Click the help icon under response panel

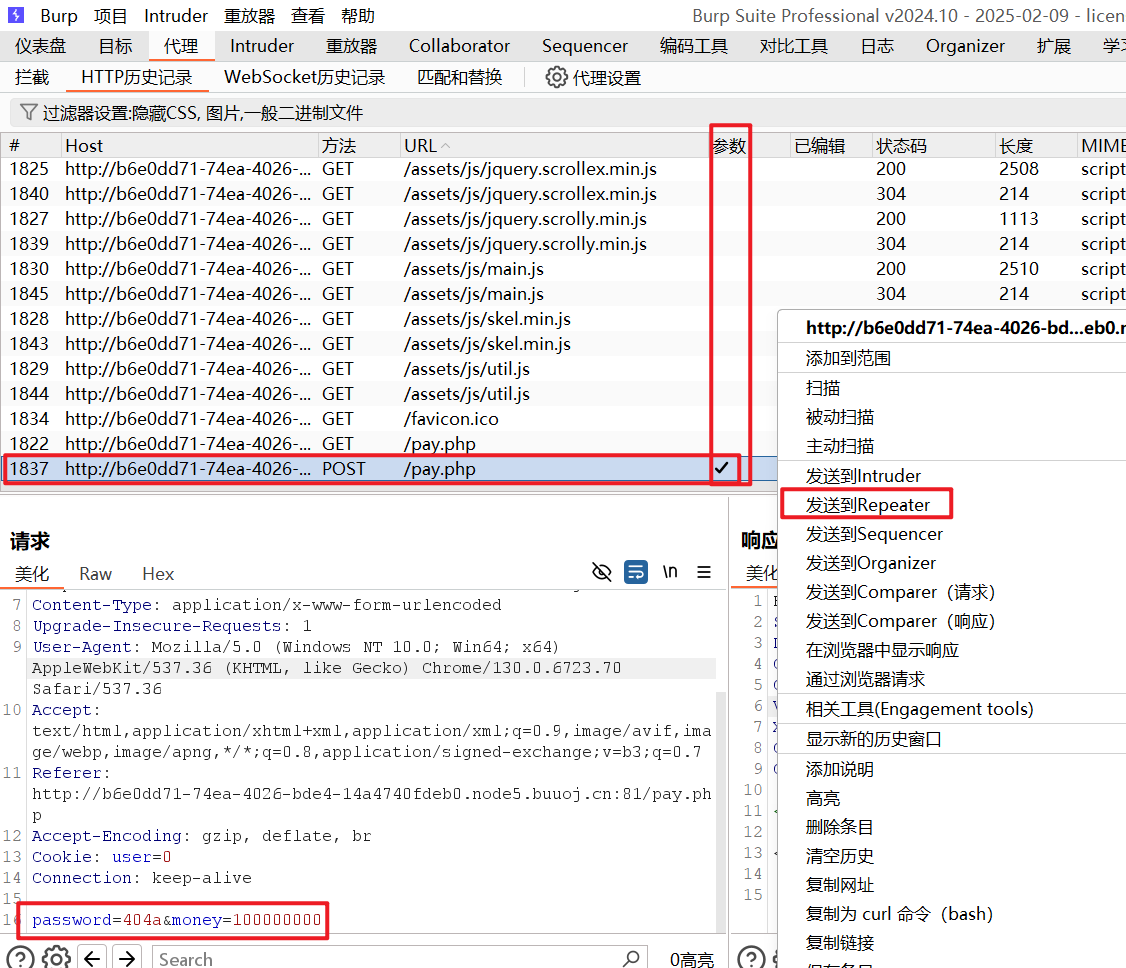tap(751, 958)
